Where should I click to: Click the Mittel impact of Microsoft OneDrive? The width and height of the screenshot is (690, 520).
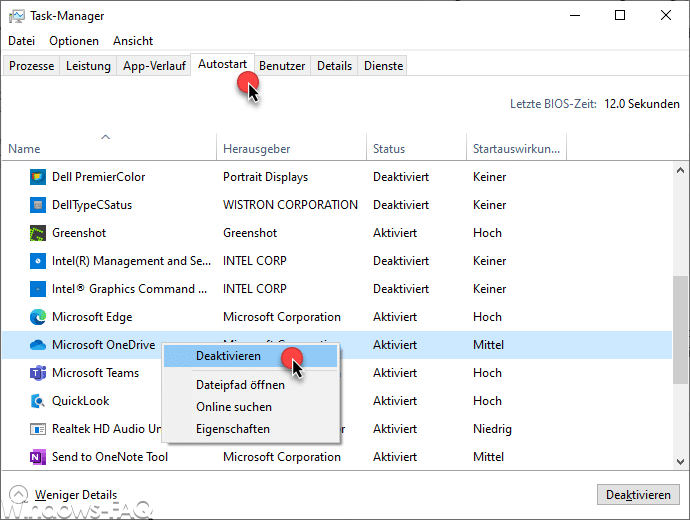click(488, 345)
